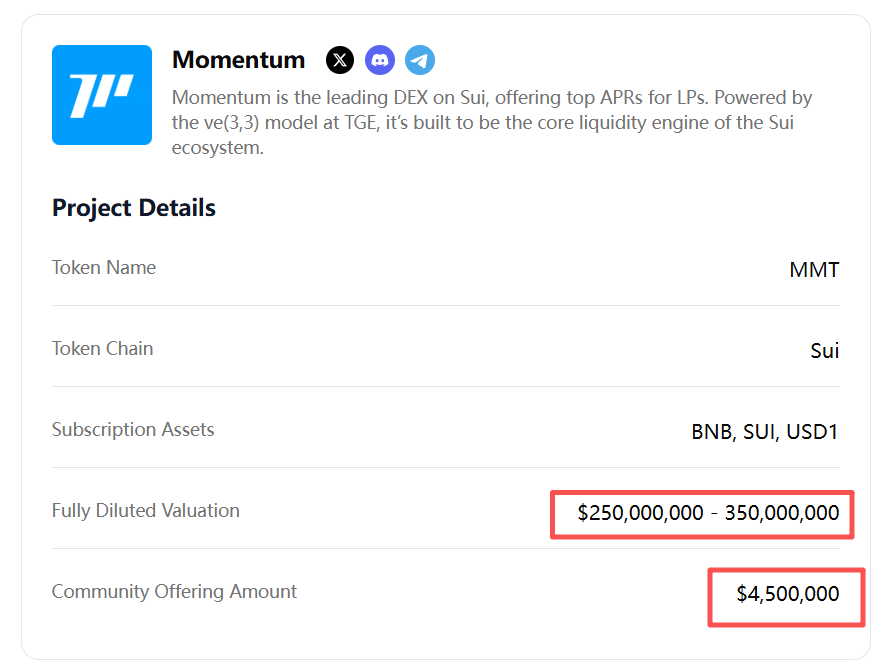The image size is (884, 661).
Task: Select the BNB, SUI, USD1 assets value
Action: (765, 432)
